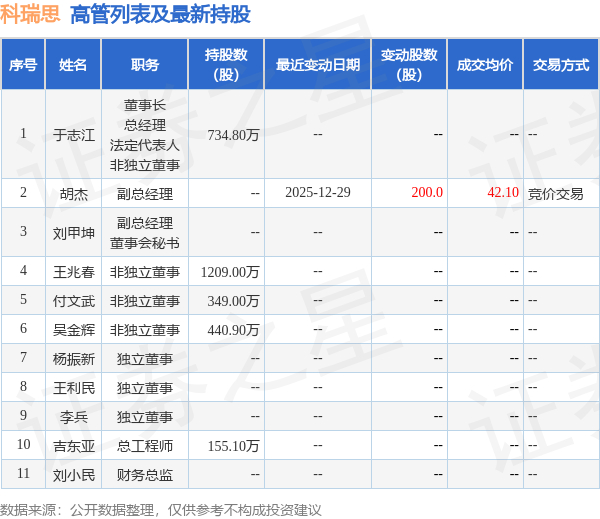Image resolution: width=600 pixels, height=519 pixels.
Task: Click the red 200.0 changed shares value
Action: pos(427,192)
